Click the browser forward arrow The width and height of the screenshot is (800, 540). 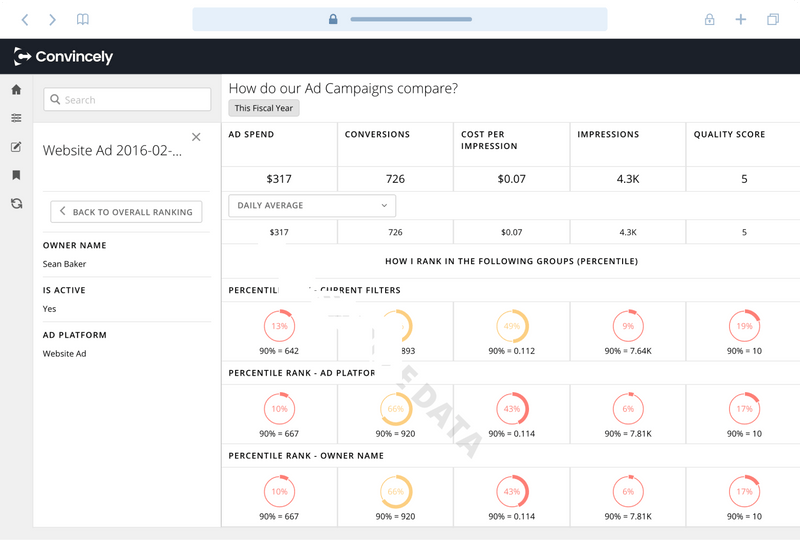[x=52, y=19]
